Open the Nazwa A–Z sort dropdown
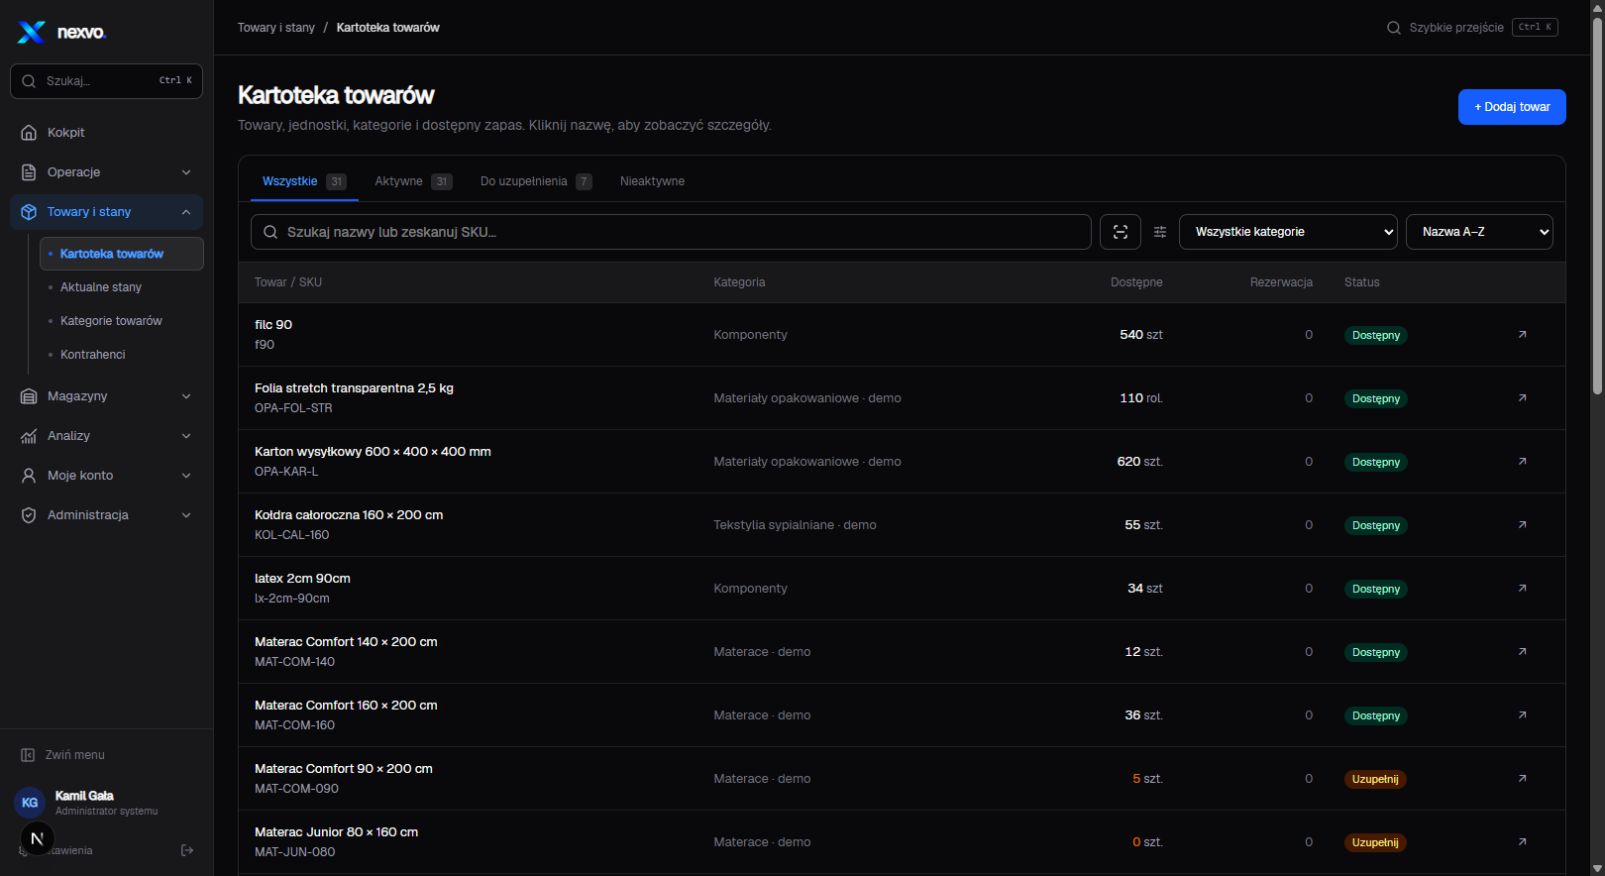The height and width of the screenshot is (876, 1605). coord(1479,232)
